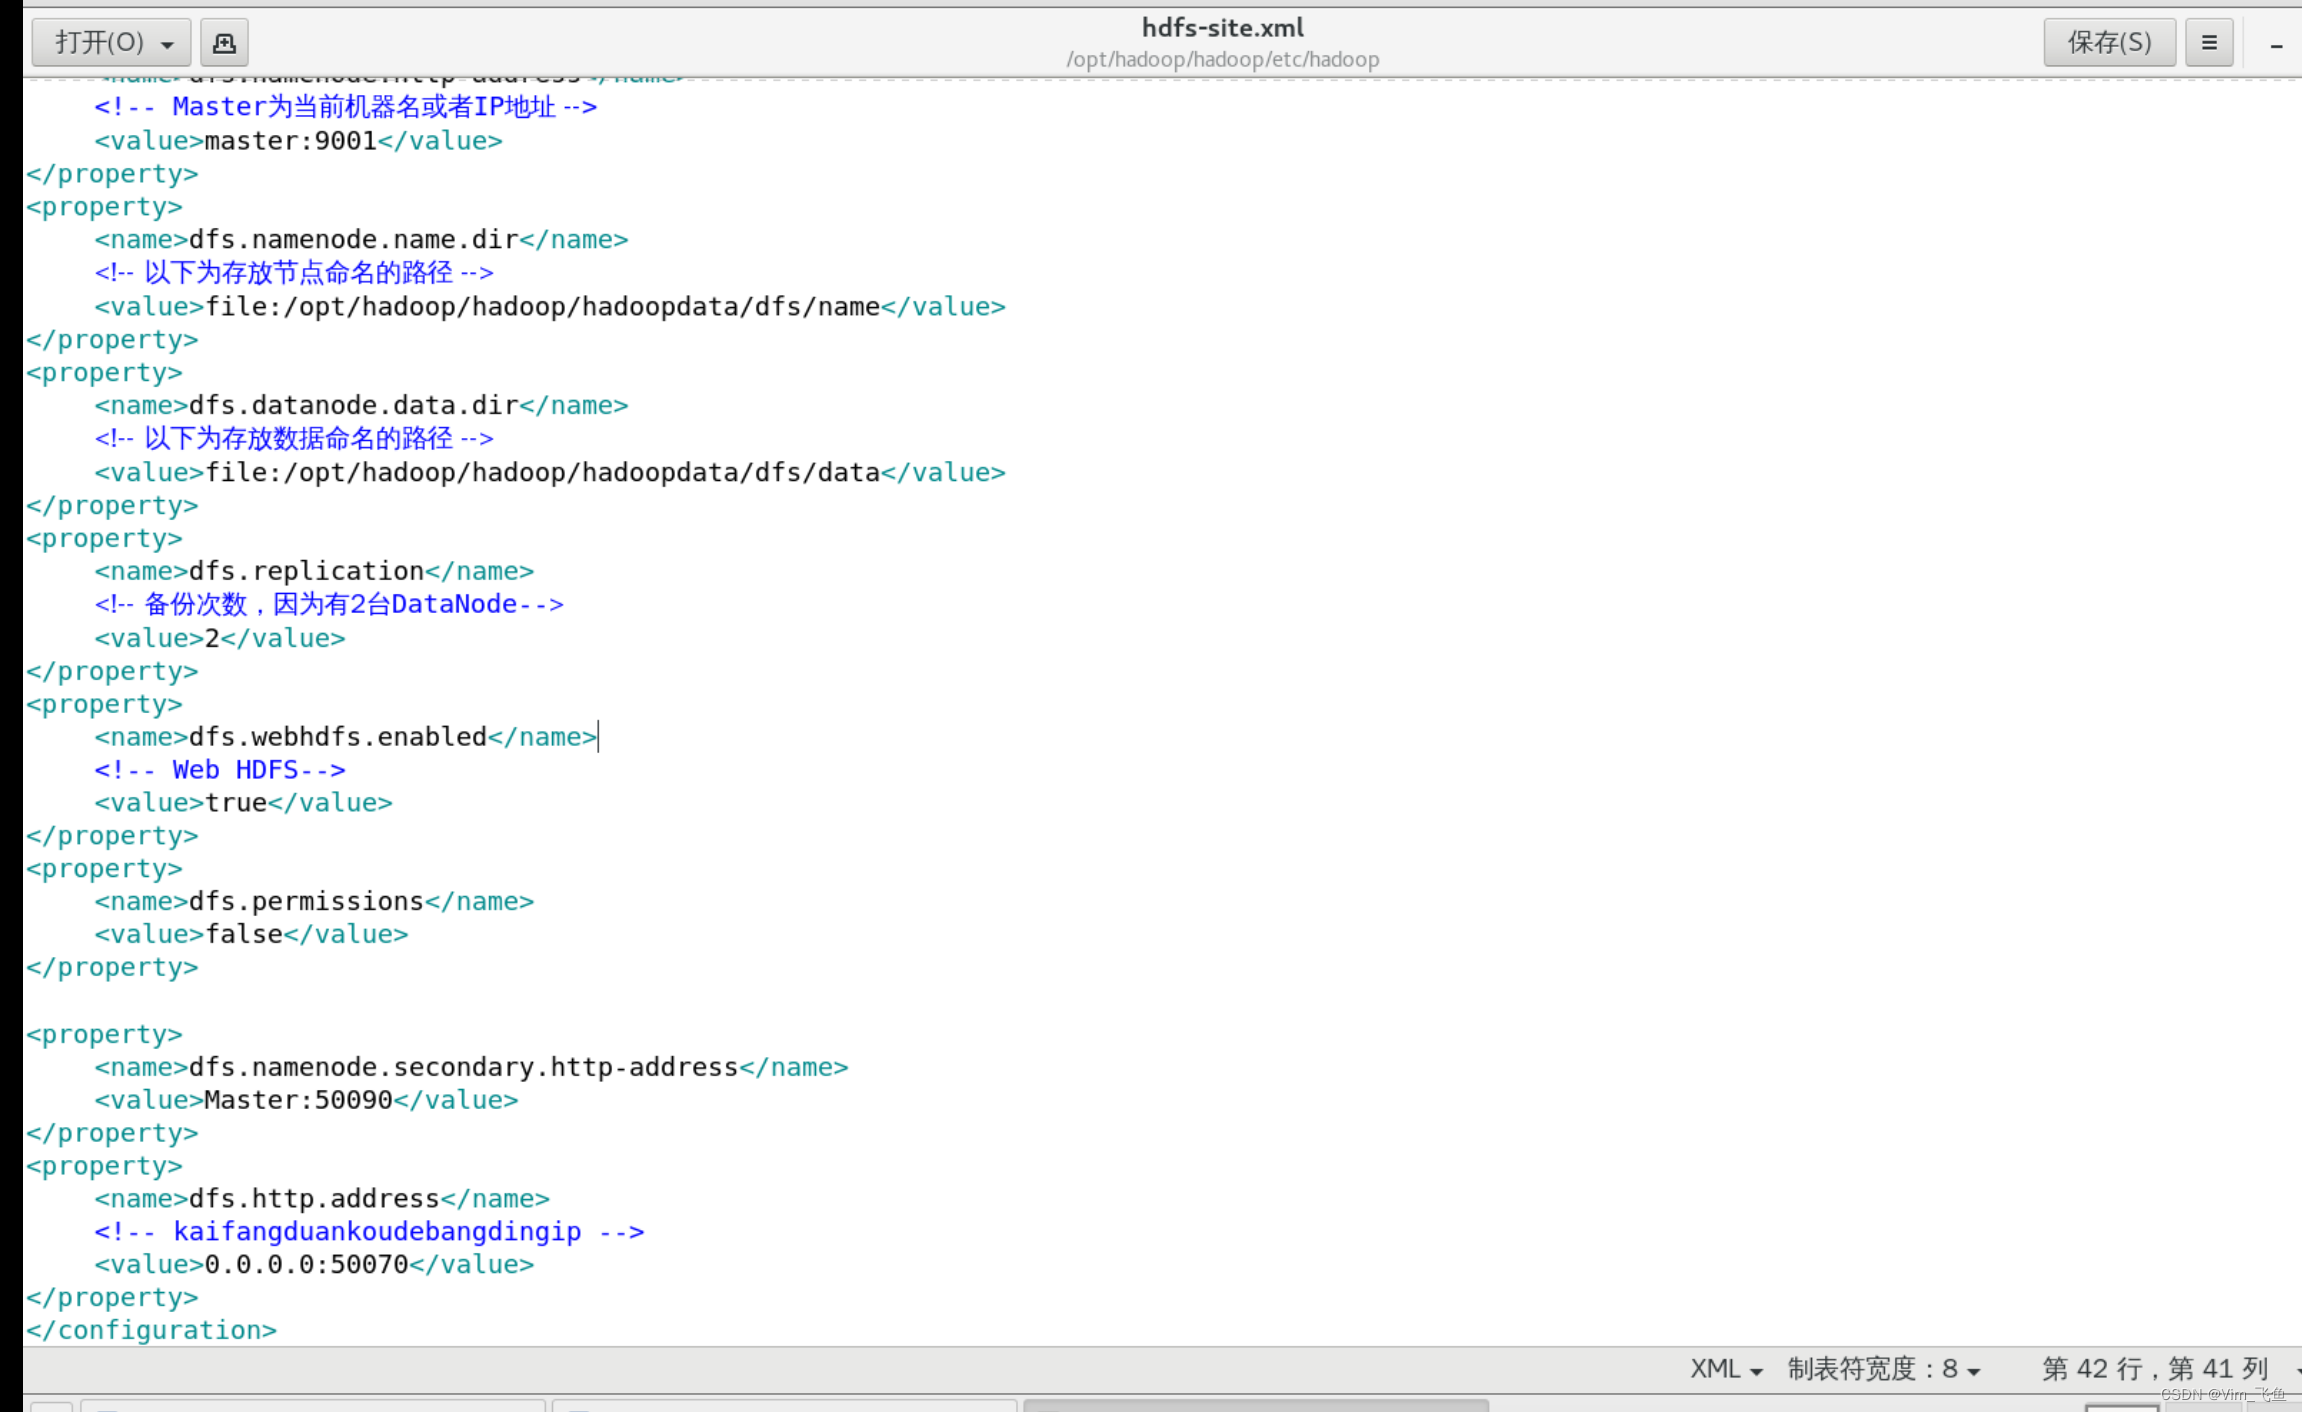
Task: Save the file with 保存(S)
Action: point(2109,42)
